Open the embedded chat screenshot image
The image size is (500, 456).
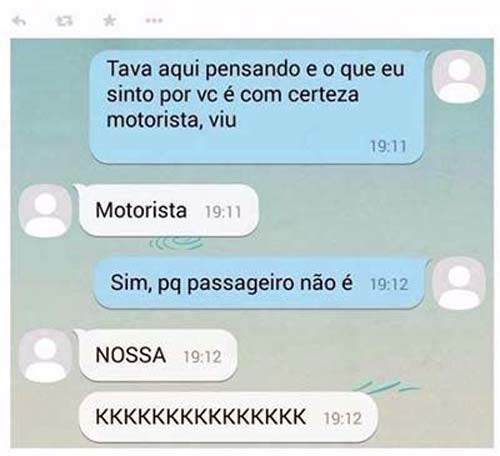[252, 243]
